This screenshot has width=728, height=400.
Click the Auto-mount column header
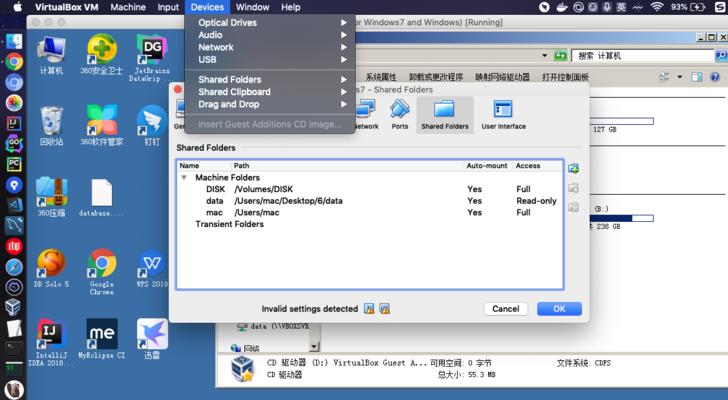coord(487,166)
